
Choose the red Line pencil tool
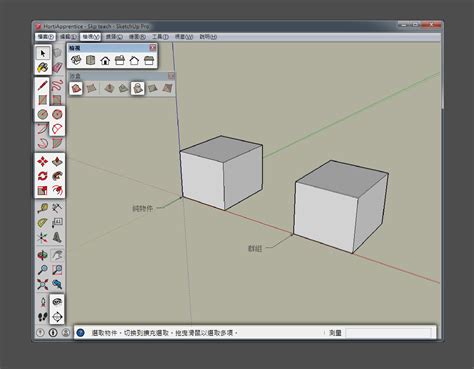pyautogui.click(x=42, y=86)
